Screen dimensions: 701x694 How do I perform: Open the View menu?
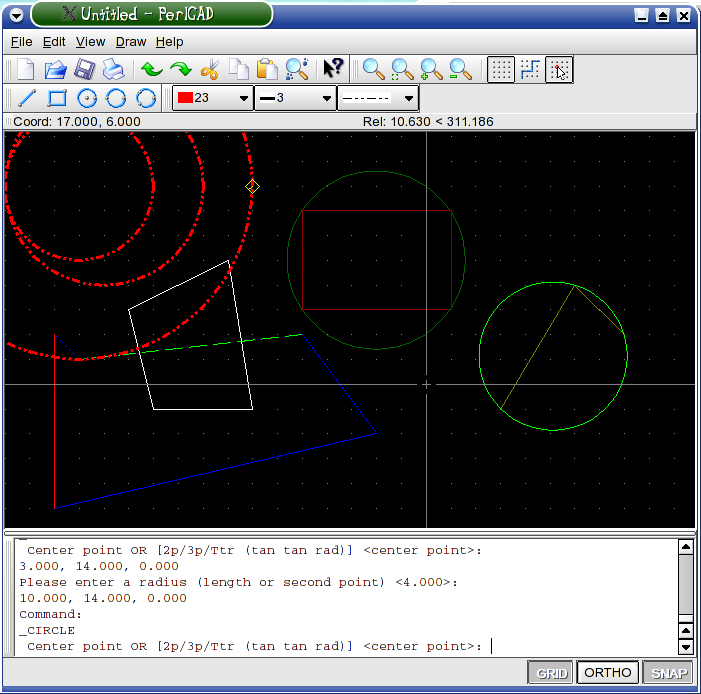point(90,42)
